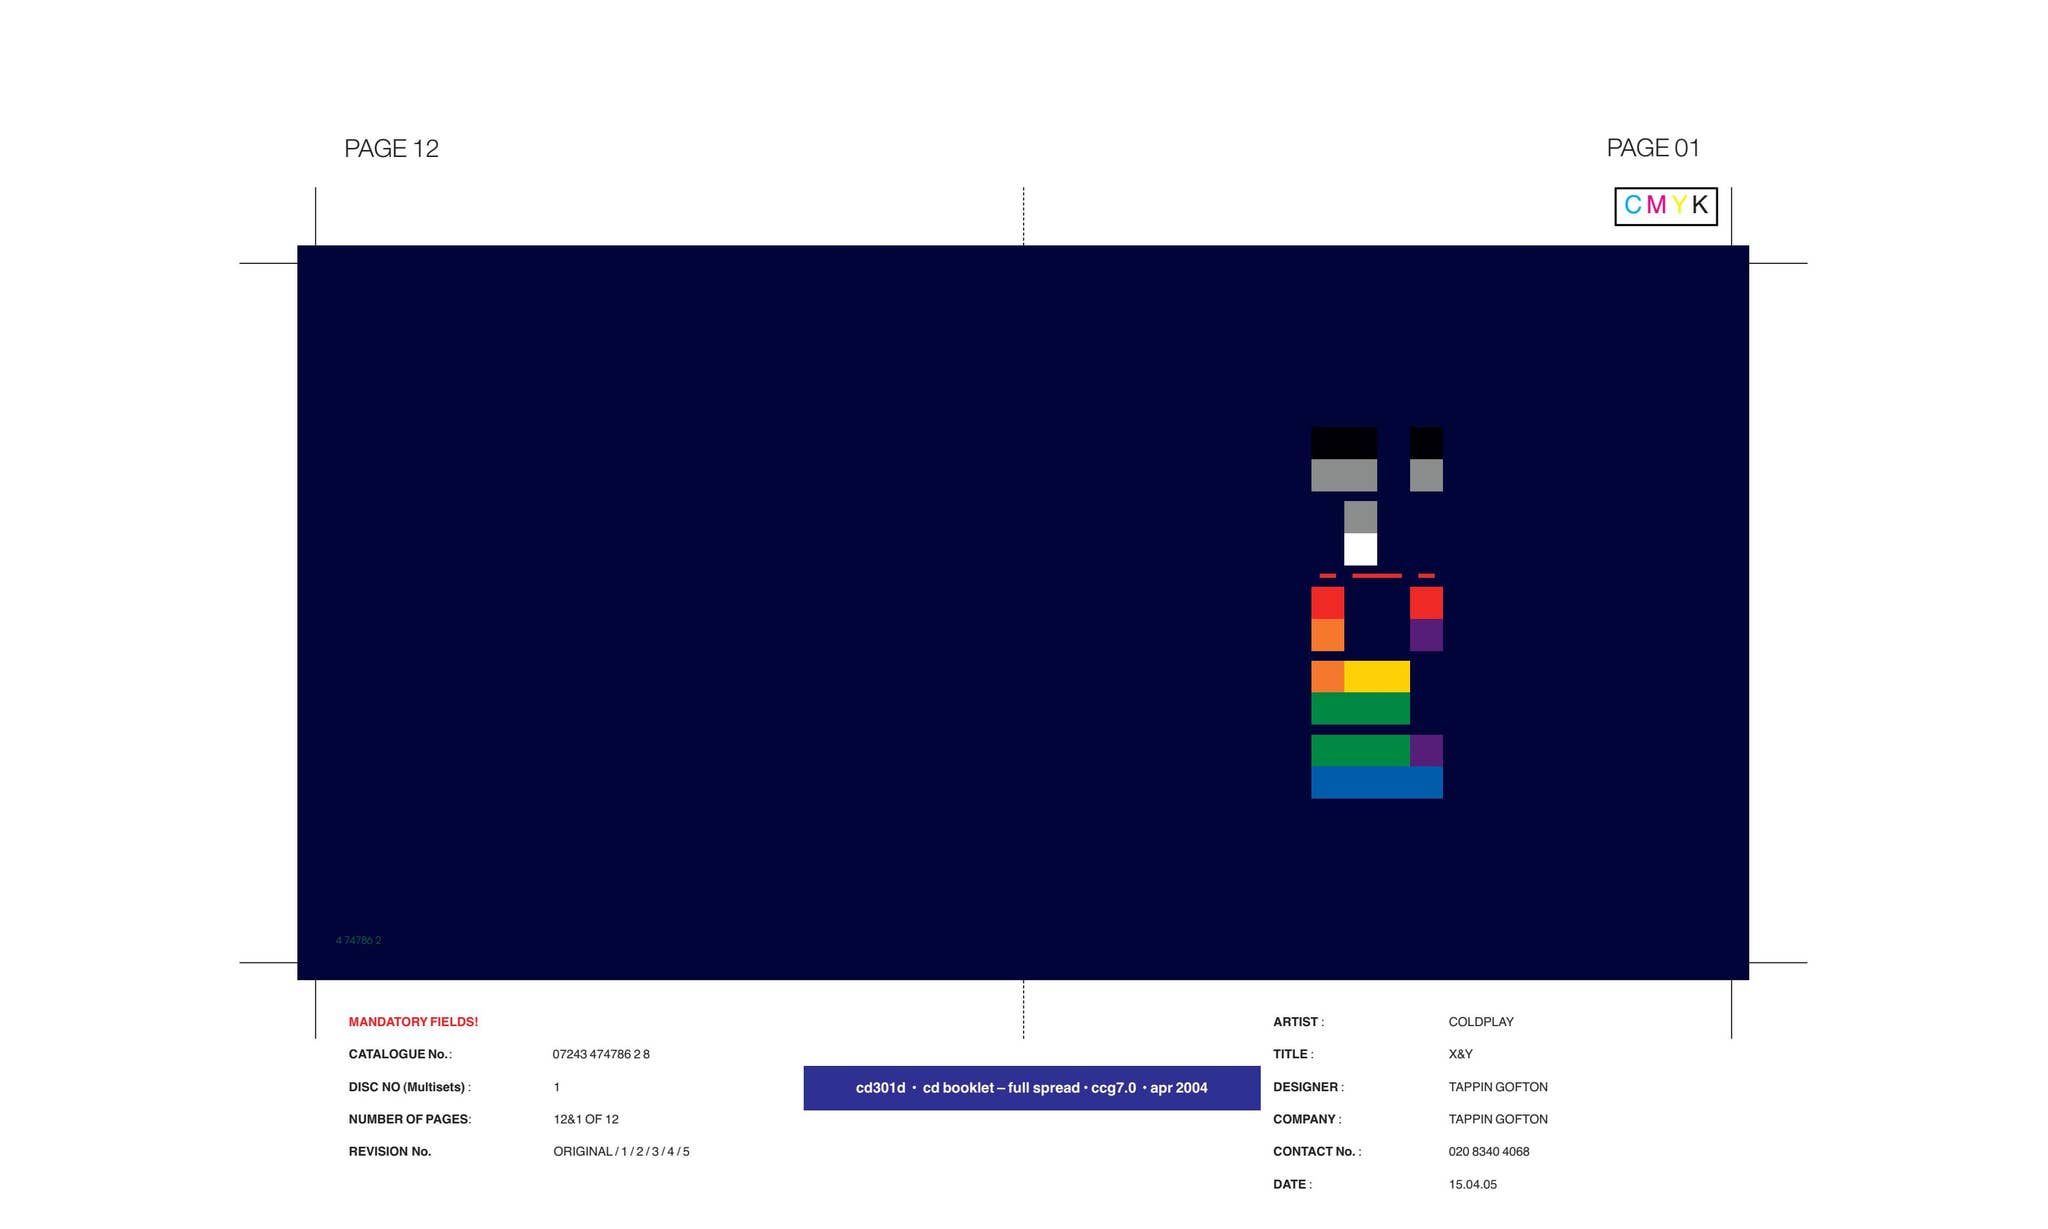Click the small 4 74786 2 code on artwork
Screen dimensions: 2048x1229
pos(358,940)
